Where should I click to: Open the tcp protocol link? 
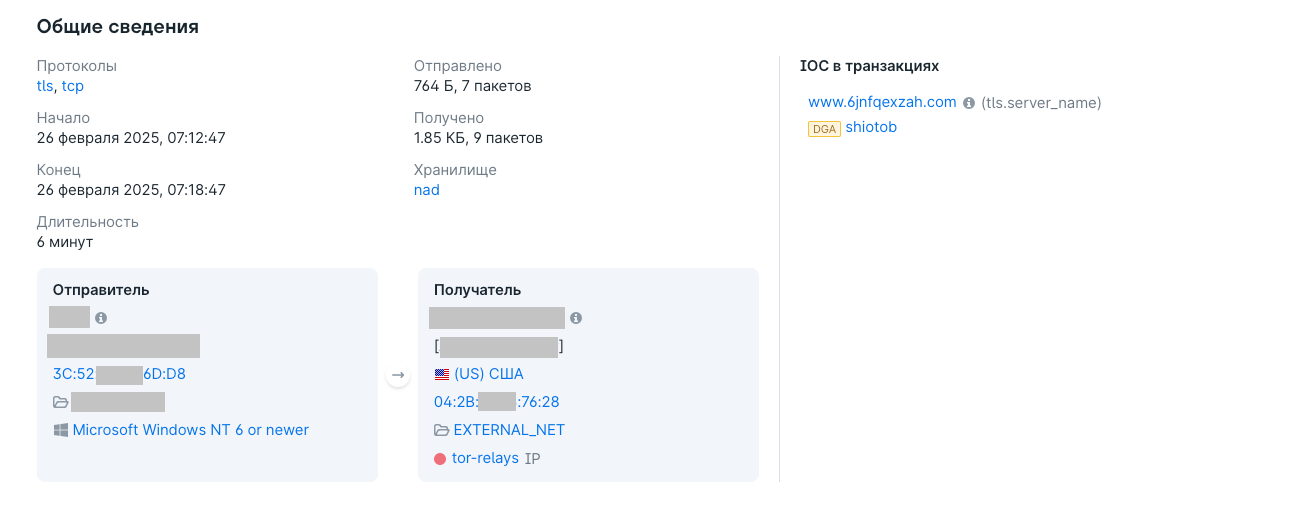click(x=73, y=86)
